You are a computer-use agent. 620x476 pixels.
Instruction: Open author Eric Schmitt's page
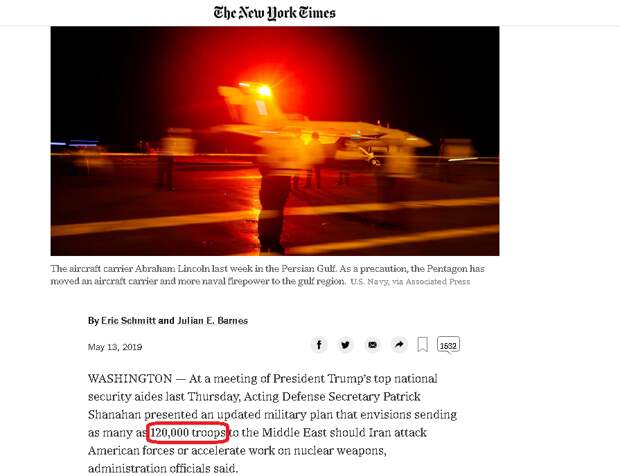point(129,321)
